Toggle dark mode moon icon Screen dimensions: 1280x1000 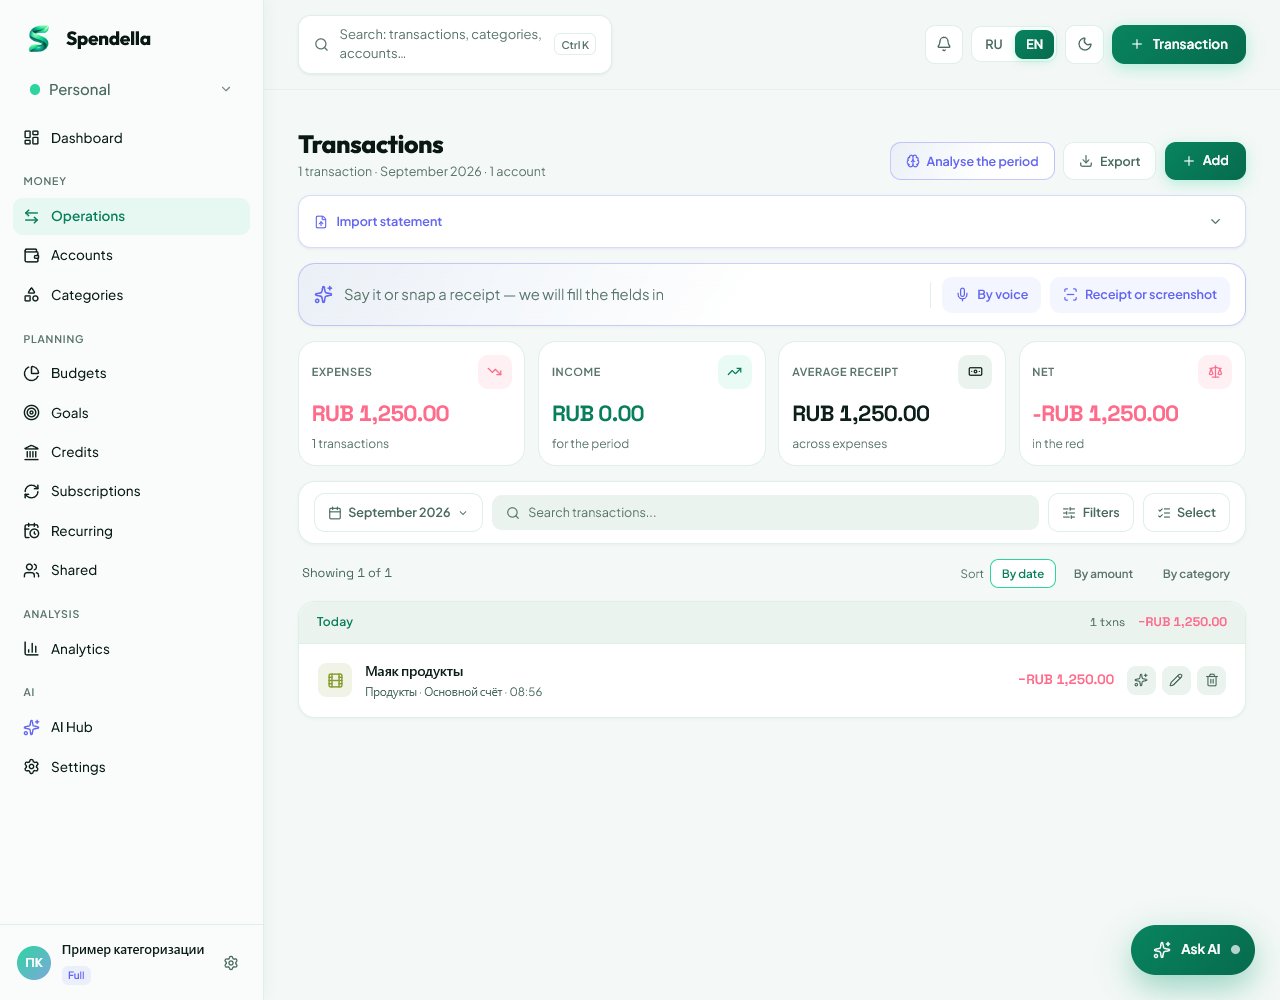point(1084,44)
